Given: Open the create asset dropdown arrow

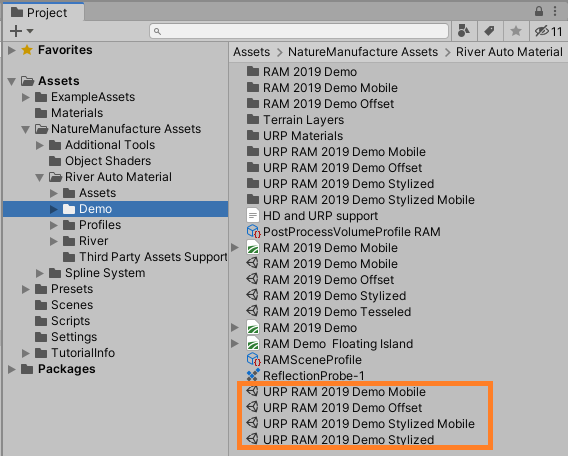Looking at the screenshot, I should (x=30, y=31).
